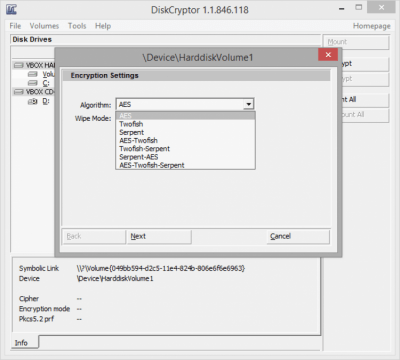Viewport: 400px width, 360px height.
Task: Click the Encryption Settings heading
Action: click(104, 76)
